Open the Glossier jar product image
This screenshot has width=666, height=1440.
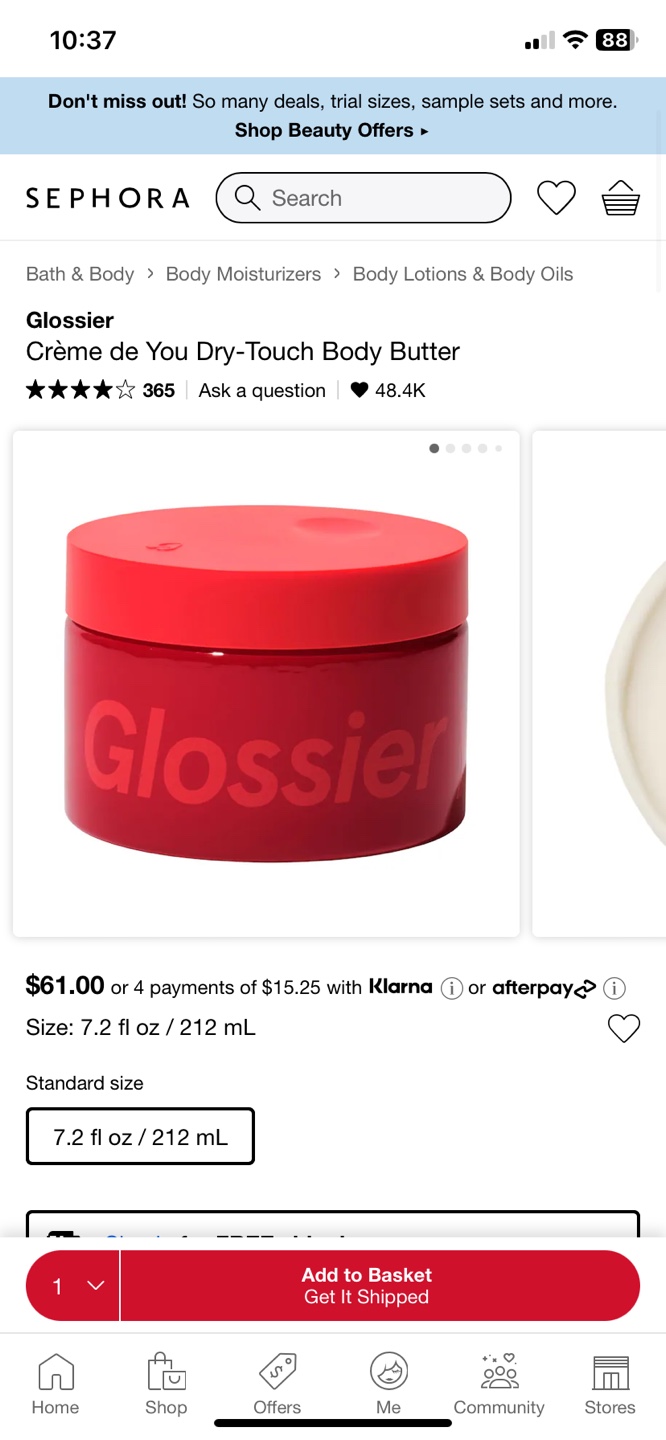pos(266,684)
